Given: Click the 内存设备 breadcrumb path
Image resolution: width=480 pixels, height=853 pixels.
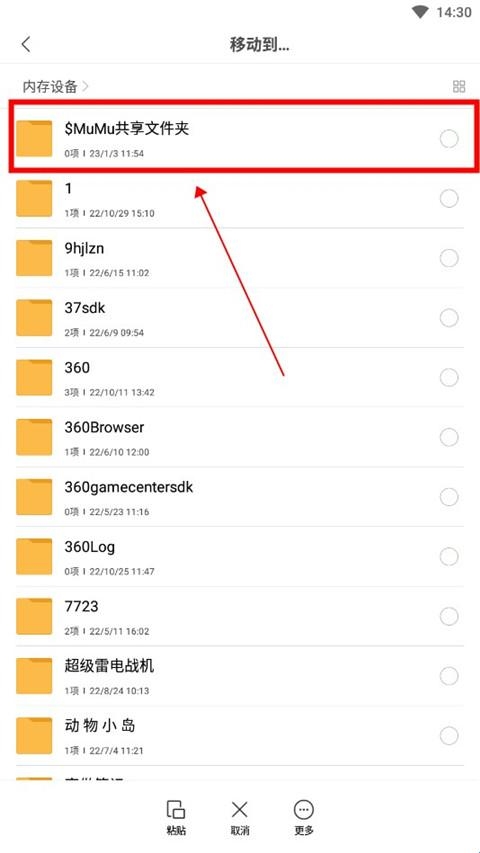Looking at the screenshot, I should (x=50, y=86).
